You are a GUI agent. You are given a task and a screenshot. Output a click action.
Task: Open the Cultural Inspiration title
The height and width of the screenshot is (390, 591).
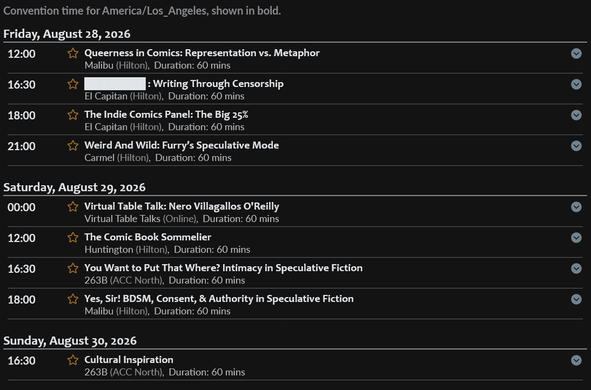pyautogui.click(x=129, y=360)
